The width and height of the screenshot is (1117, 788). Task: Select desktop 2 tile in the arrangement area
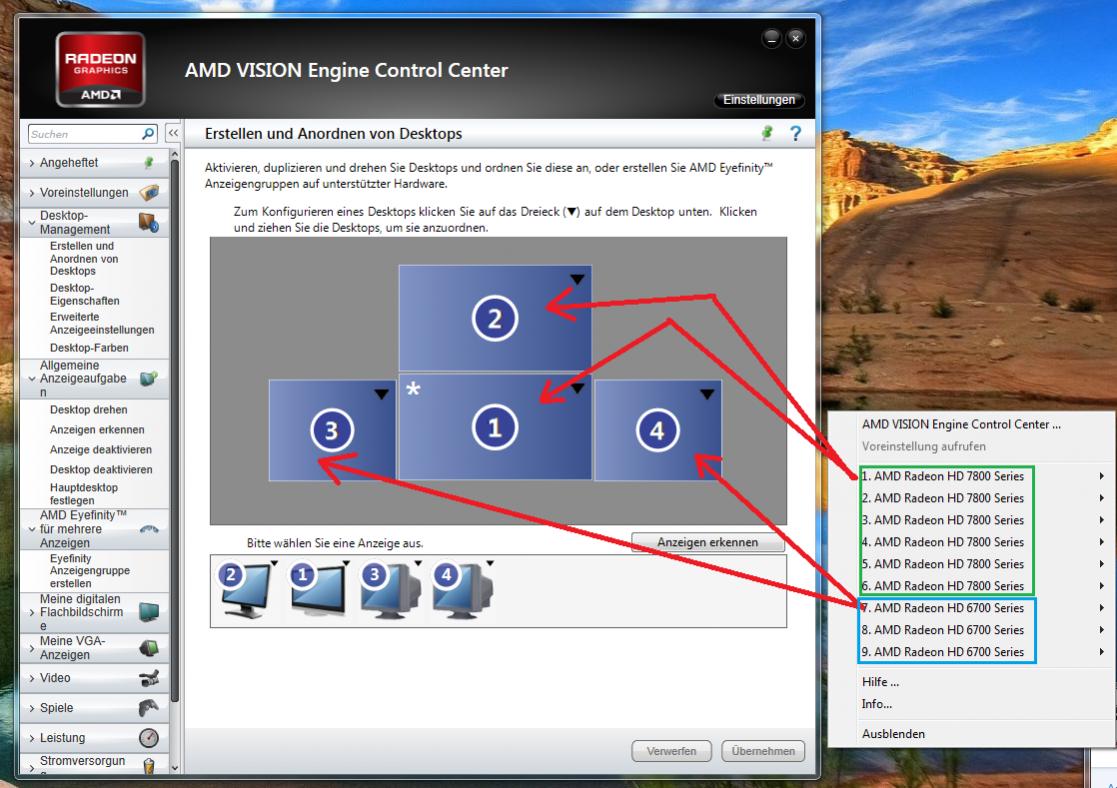pos(494,318)
